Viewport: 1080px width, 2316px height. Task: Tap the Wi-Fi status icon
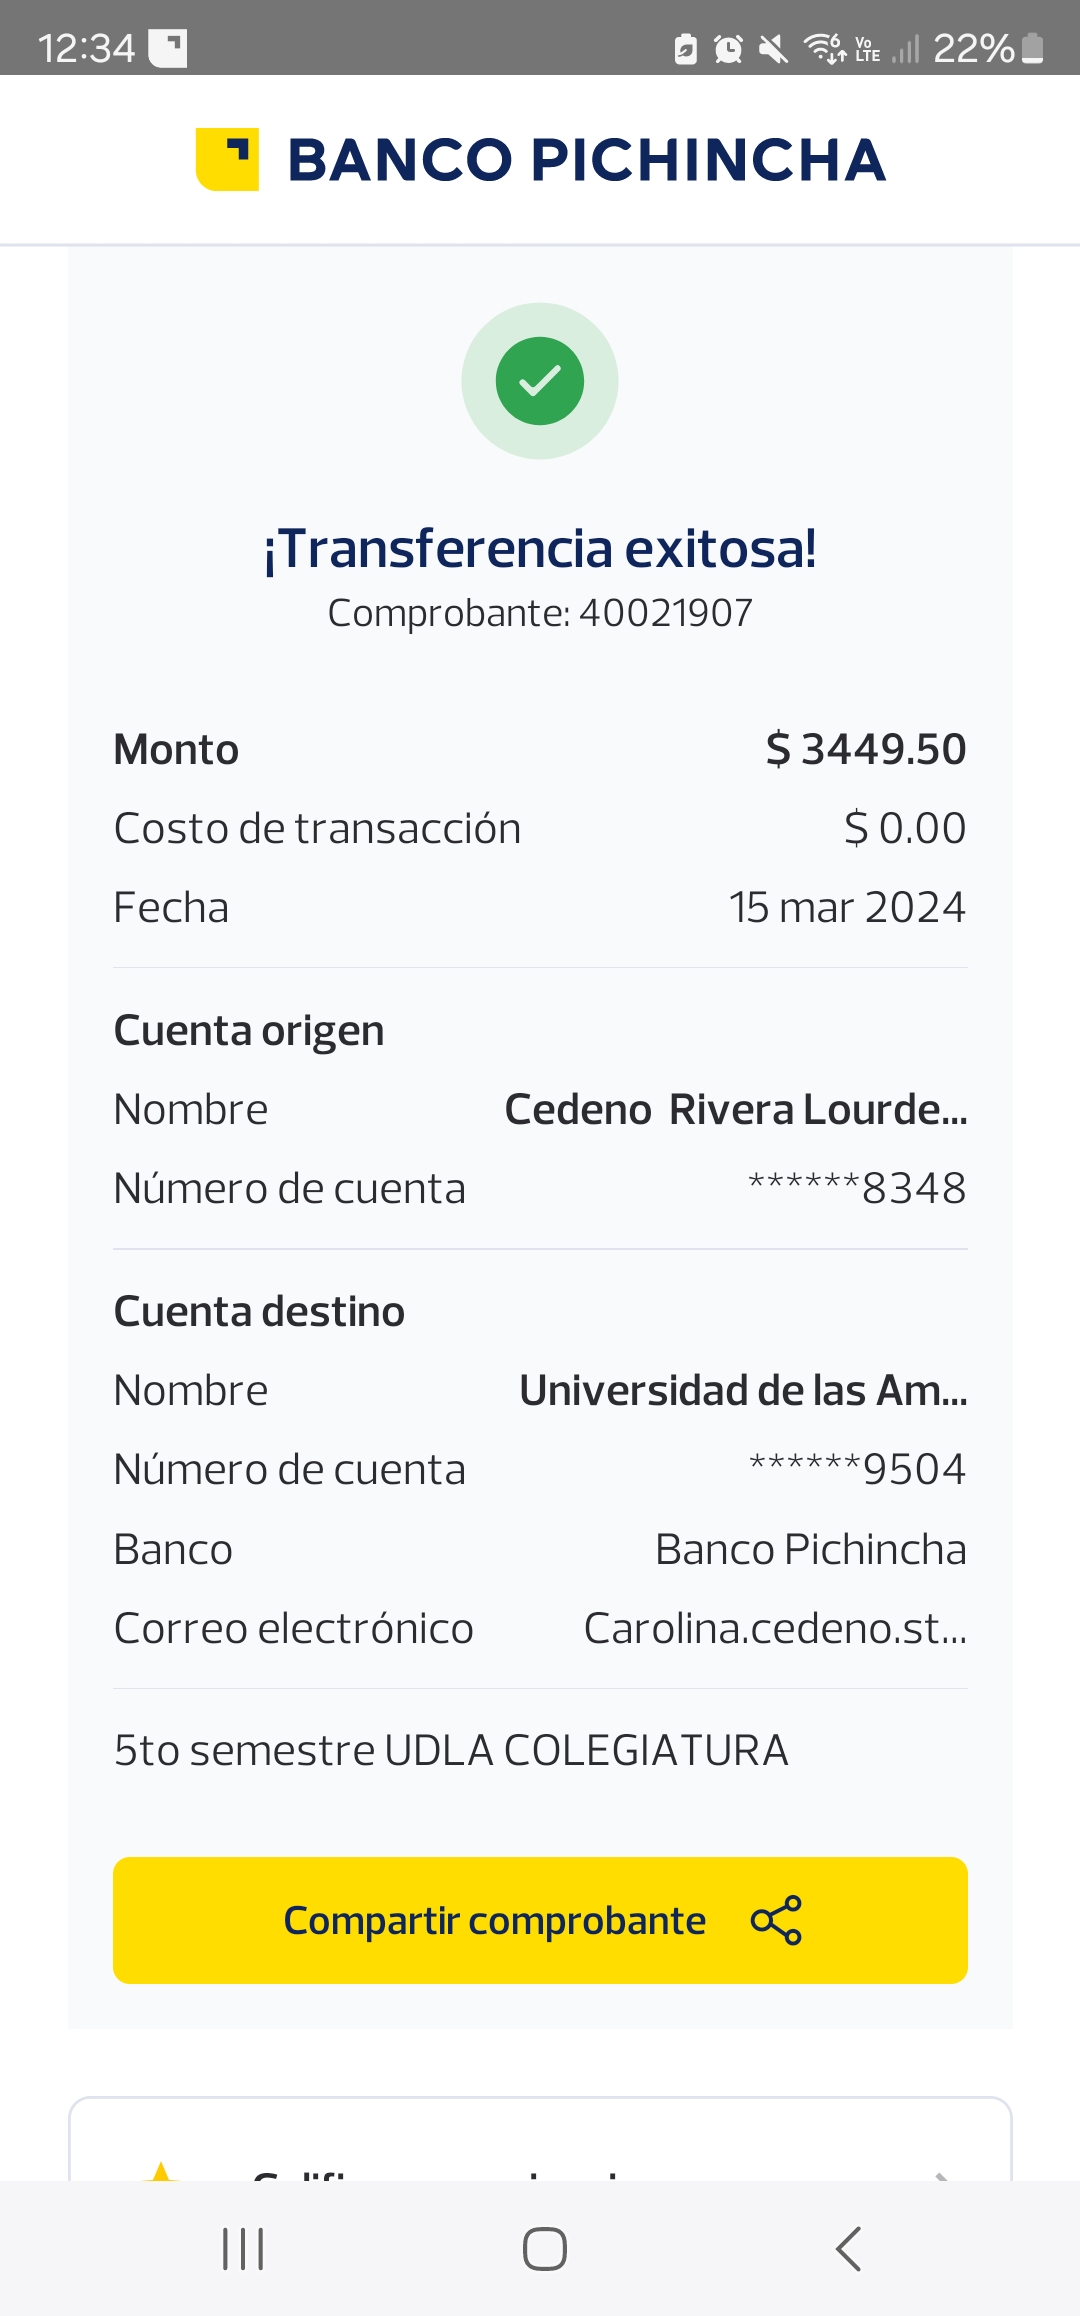[x=824, y=47]
